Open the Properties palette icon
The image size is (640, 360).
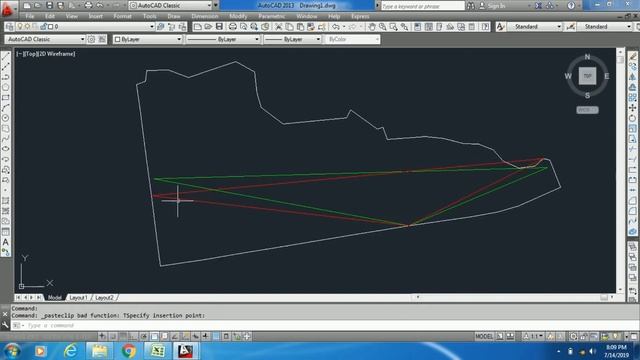click(x=417, y=27)
